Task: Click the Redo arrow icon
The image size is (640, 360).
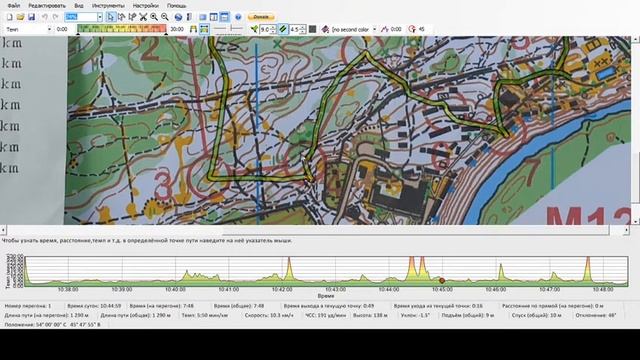Action: (56, 17)
